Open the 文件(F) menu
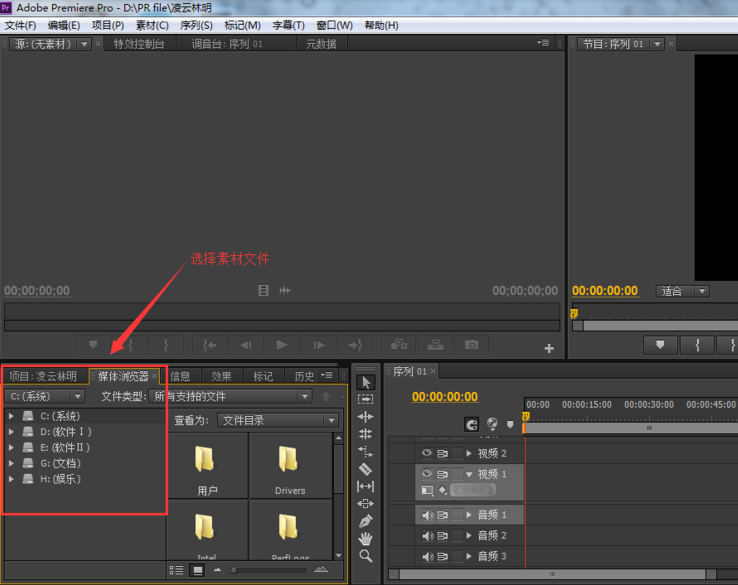This screenshot has height=585, width=738. 20,25
